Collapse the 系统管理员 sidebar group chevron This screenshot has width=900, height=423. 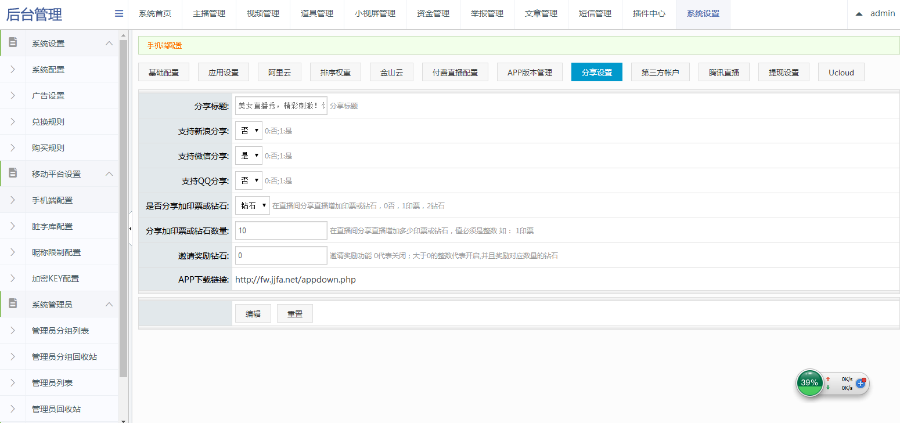pyautogui.click(x=109, y=304)
